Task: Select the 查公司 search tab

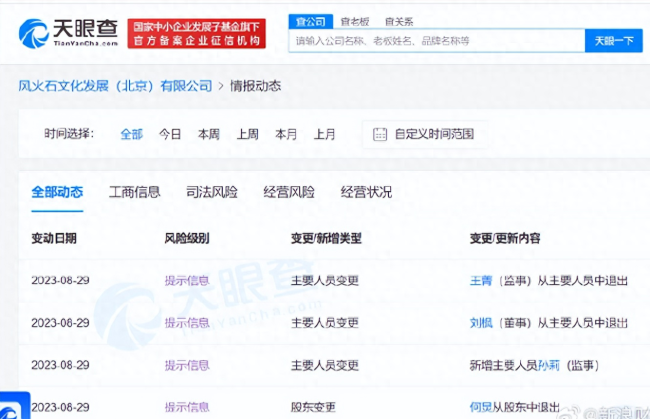Action: coord(310,22)
